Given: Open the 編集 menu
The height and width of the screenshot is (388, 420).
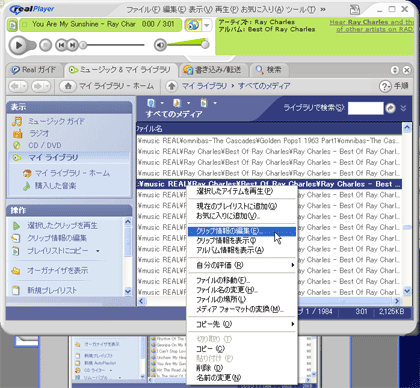Looking at the screenshot, I should click(174, 10).
